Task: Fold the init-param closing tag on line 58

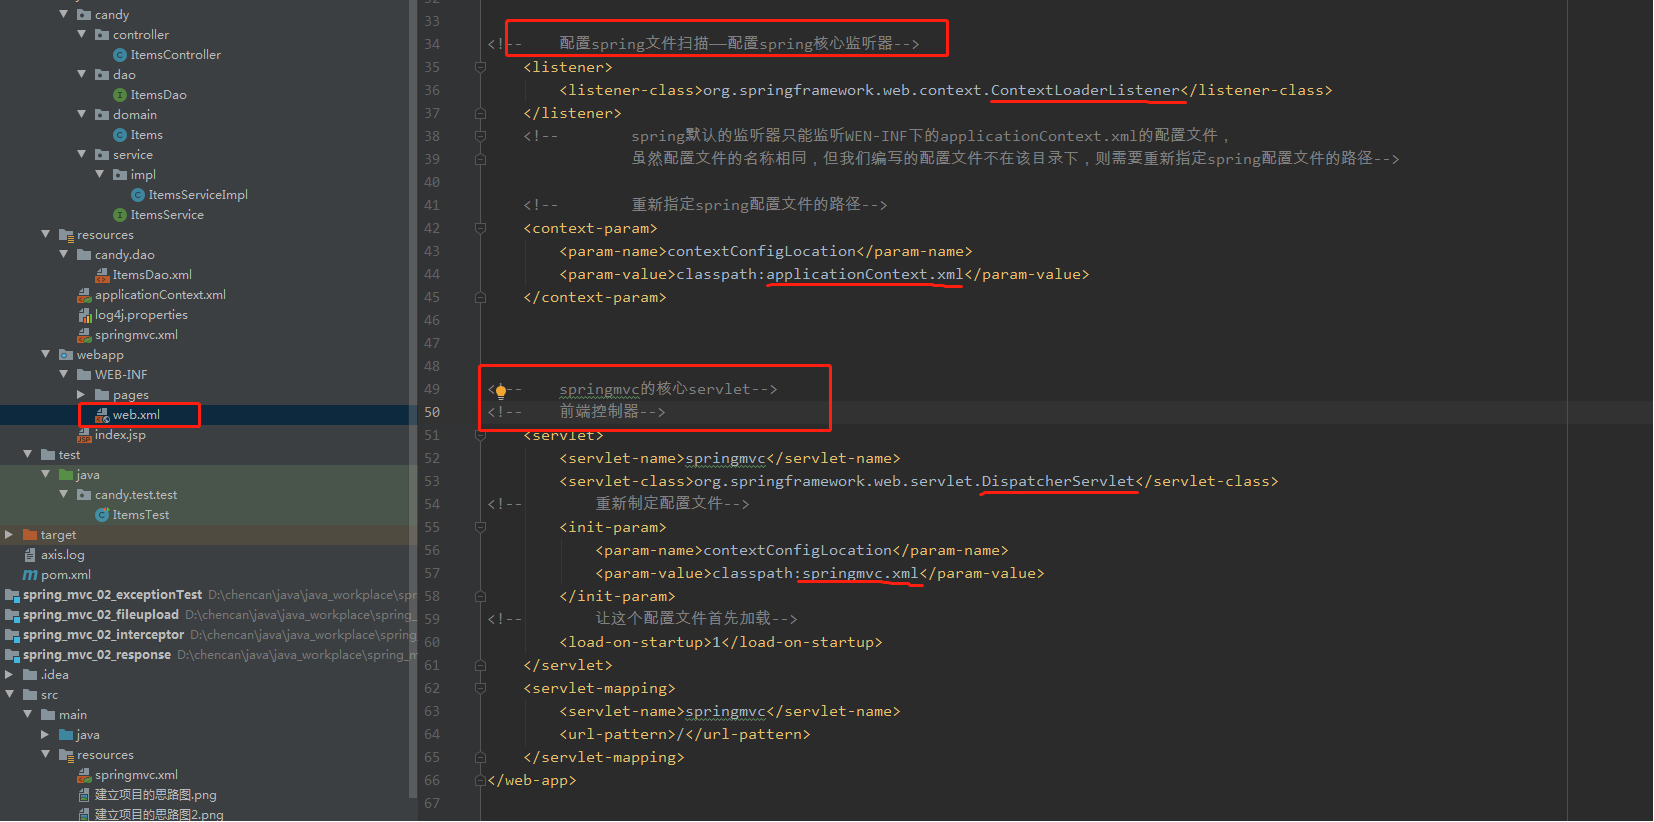Action: (480, 596)
